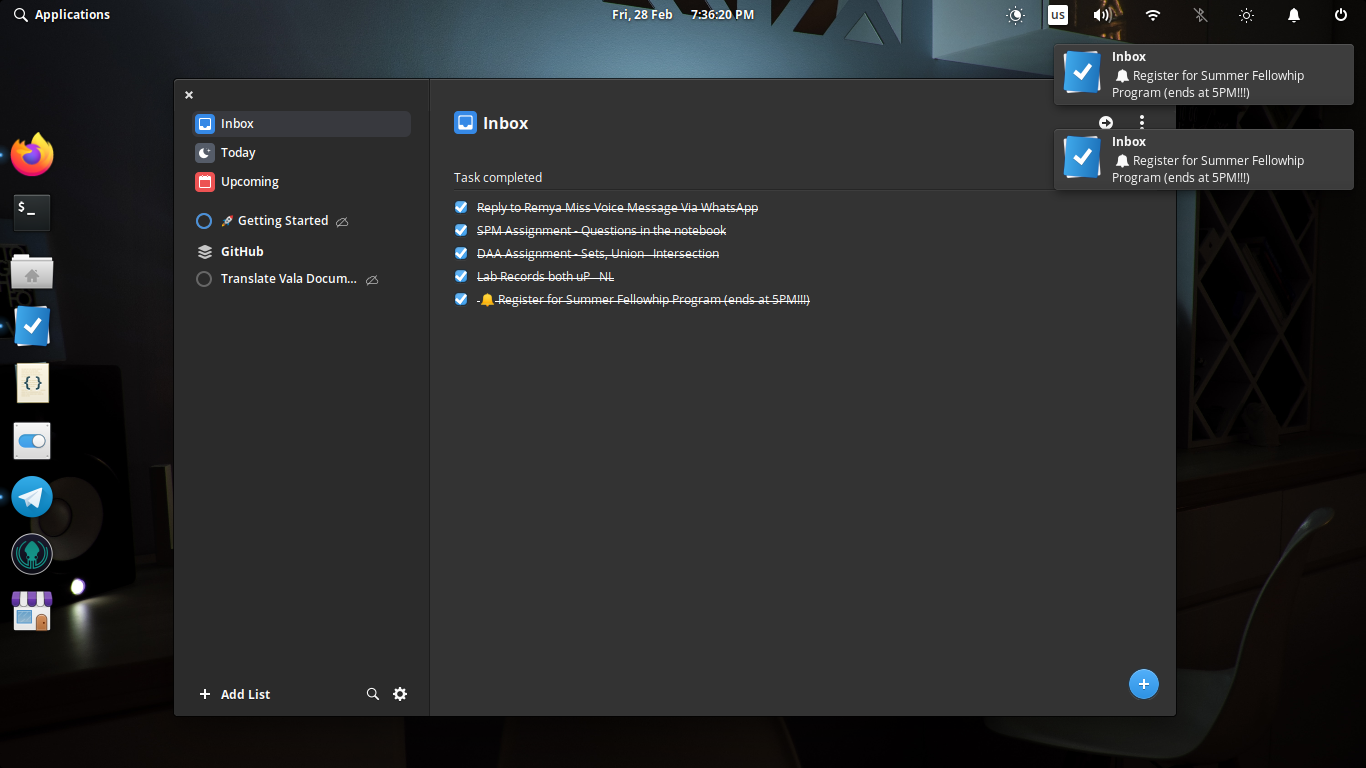This screenshot has width=1366, height=768.
Task: Open the power session menu
Action: coord(1341,15)
